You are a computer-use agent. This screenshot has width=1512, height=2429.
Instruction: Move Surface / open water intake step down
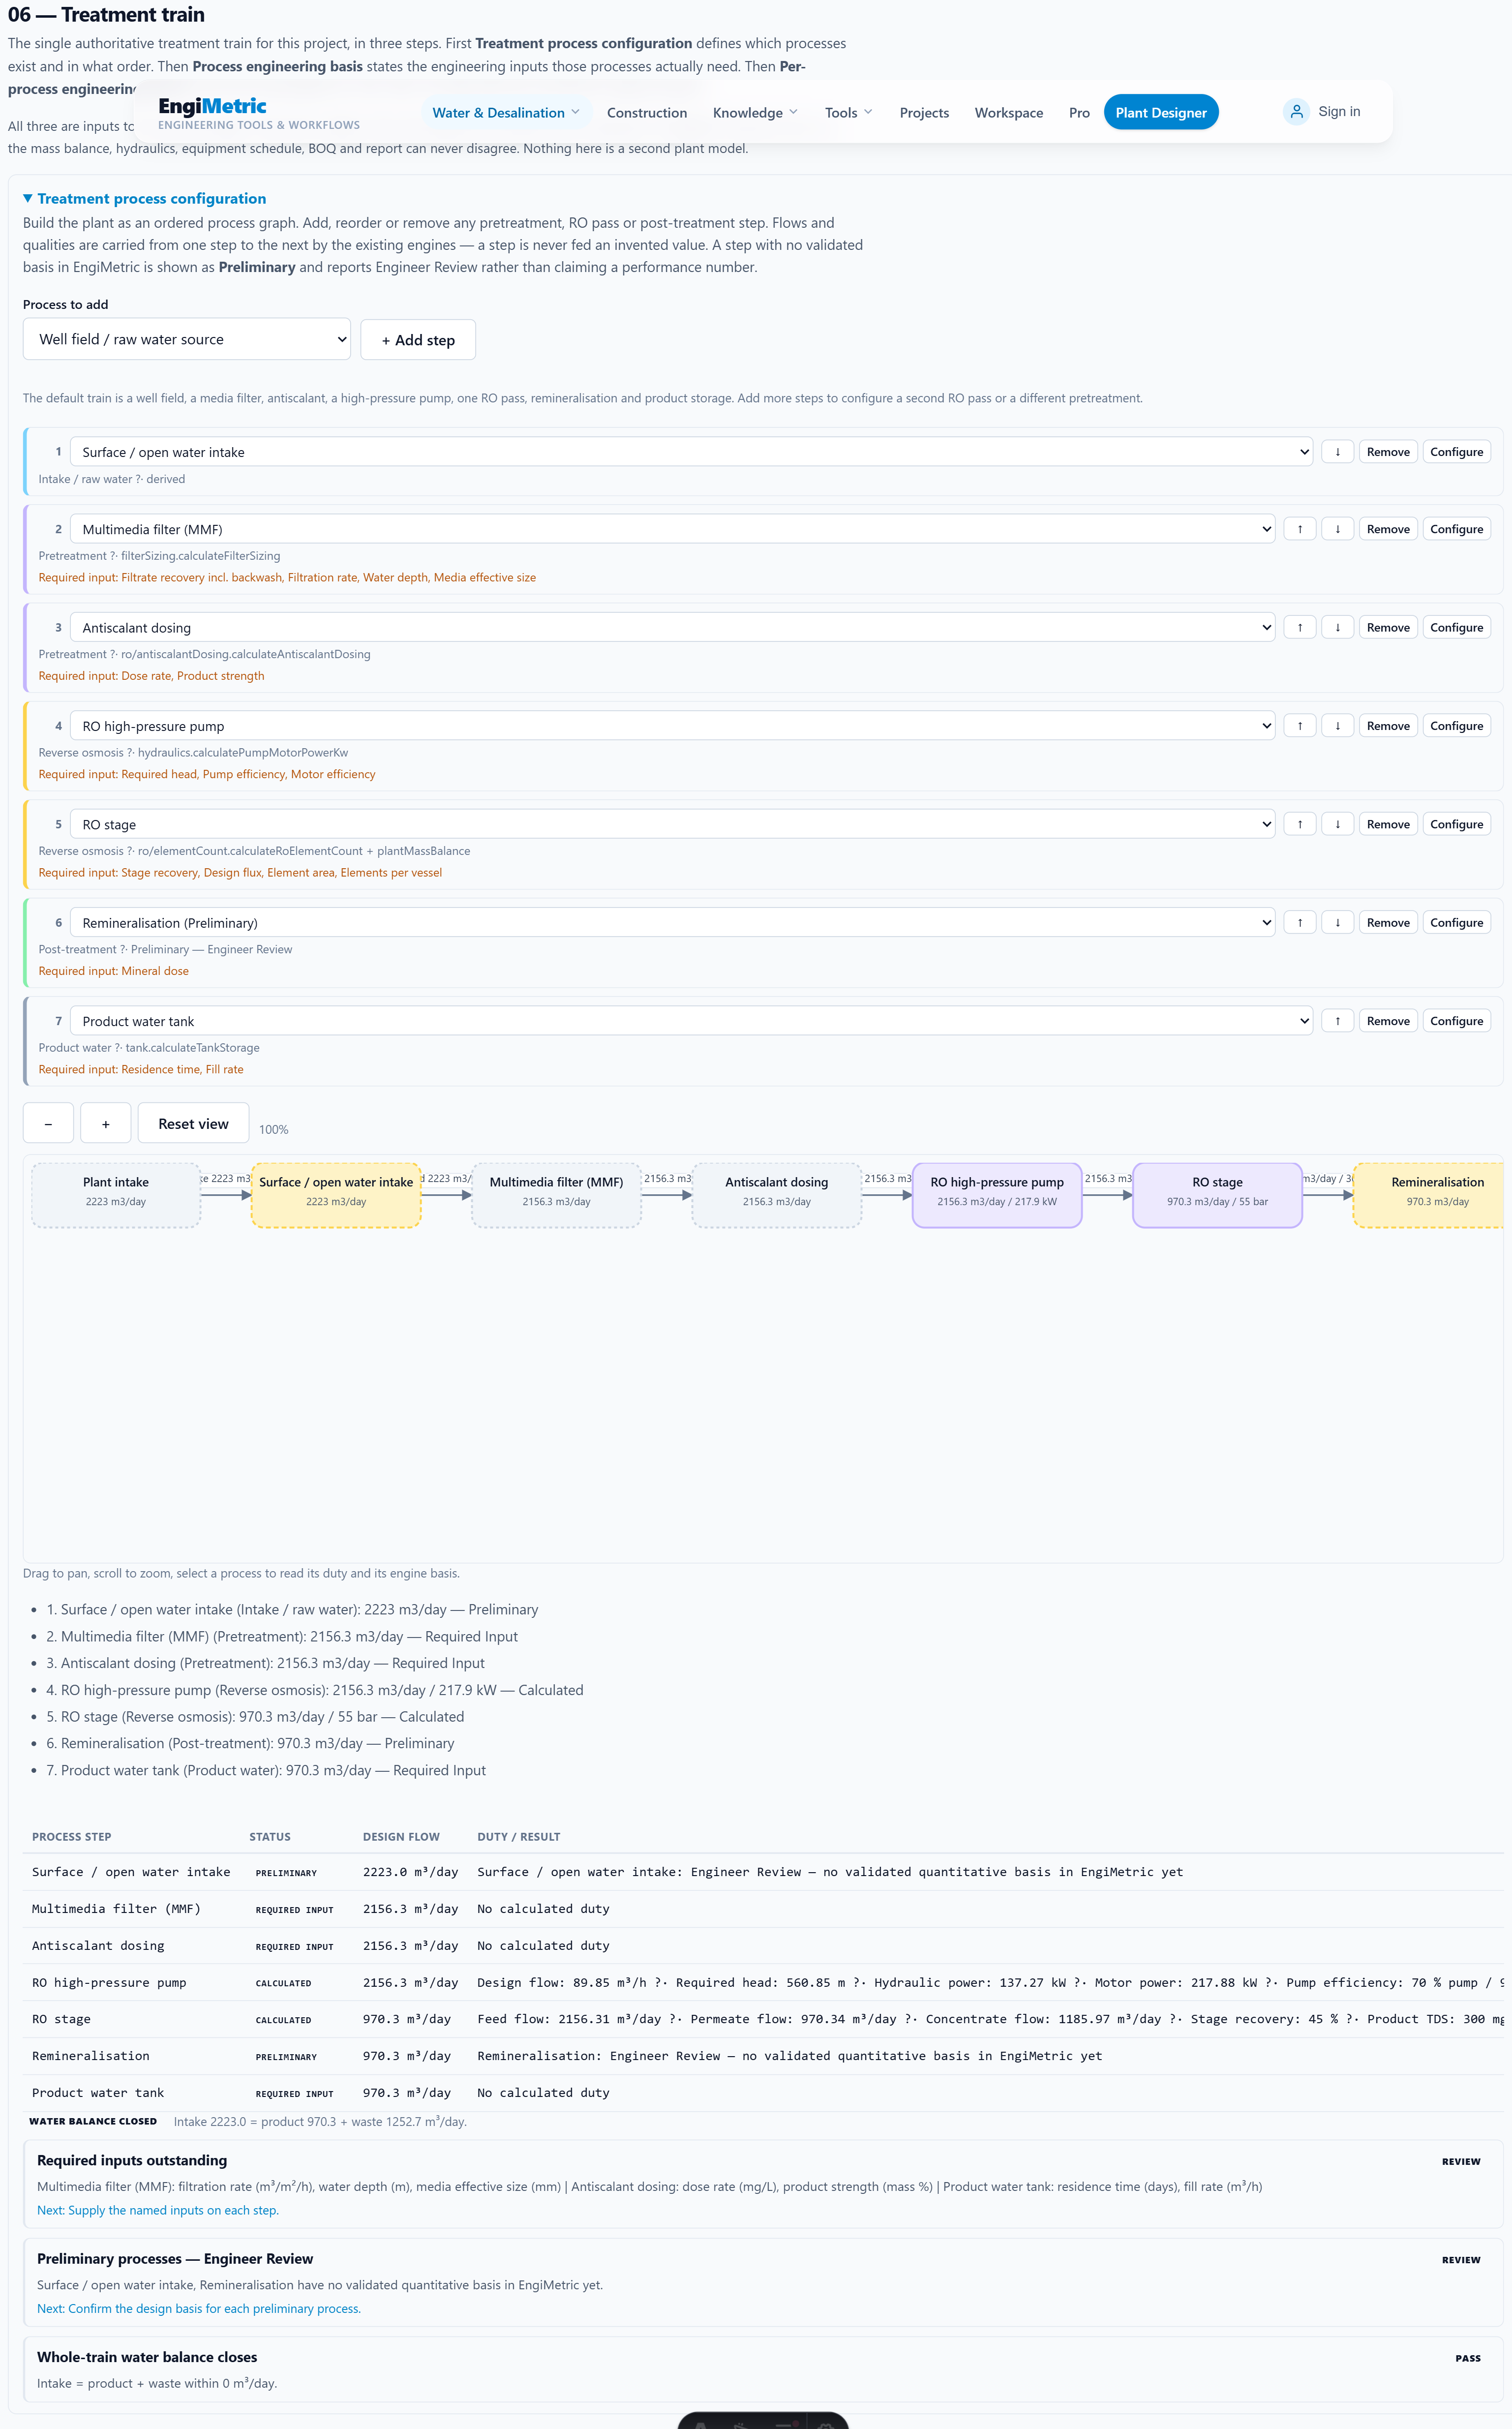[1337, 452]
